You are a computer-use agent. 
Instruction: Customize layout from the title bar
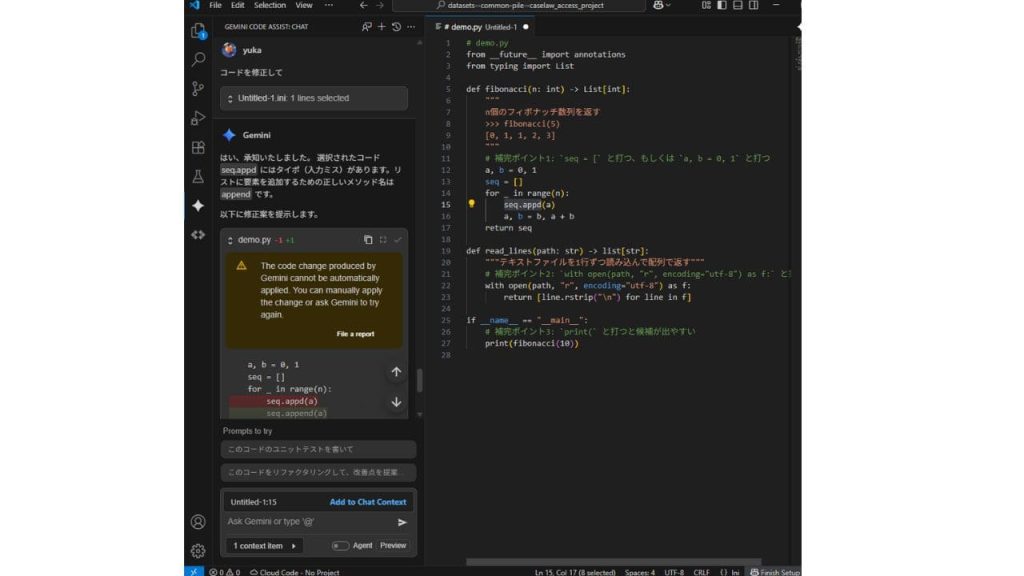pyautogui.click(x=706, y=5)
